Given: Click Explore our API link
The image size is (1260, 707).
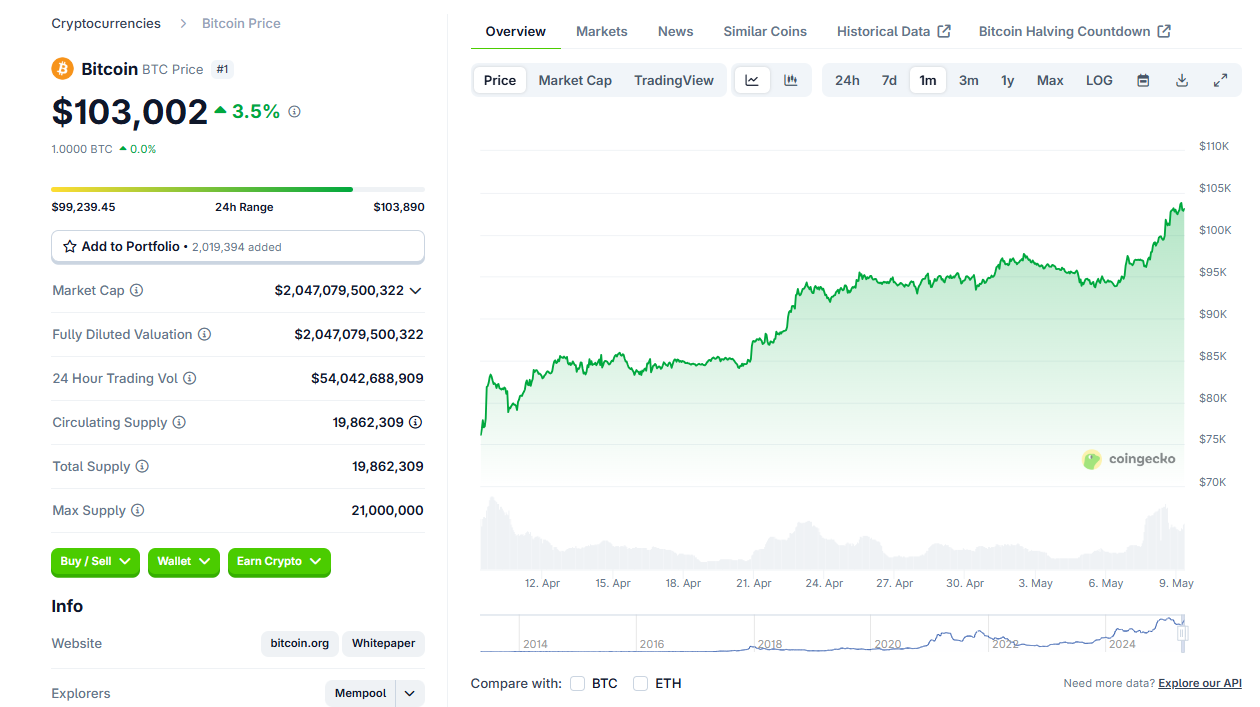Looking at the screenshot, I should point(1200,683).
